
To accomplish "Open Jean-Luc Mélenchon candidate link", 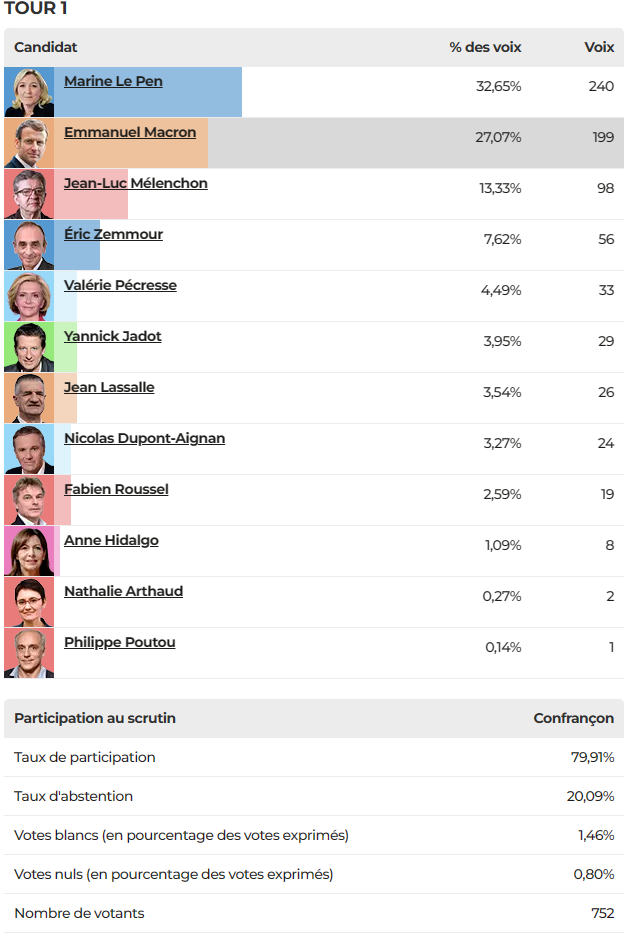I will point(136,183).
